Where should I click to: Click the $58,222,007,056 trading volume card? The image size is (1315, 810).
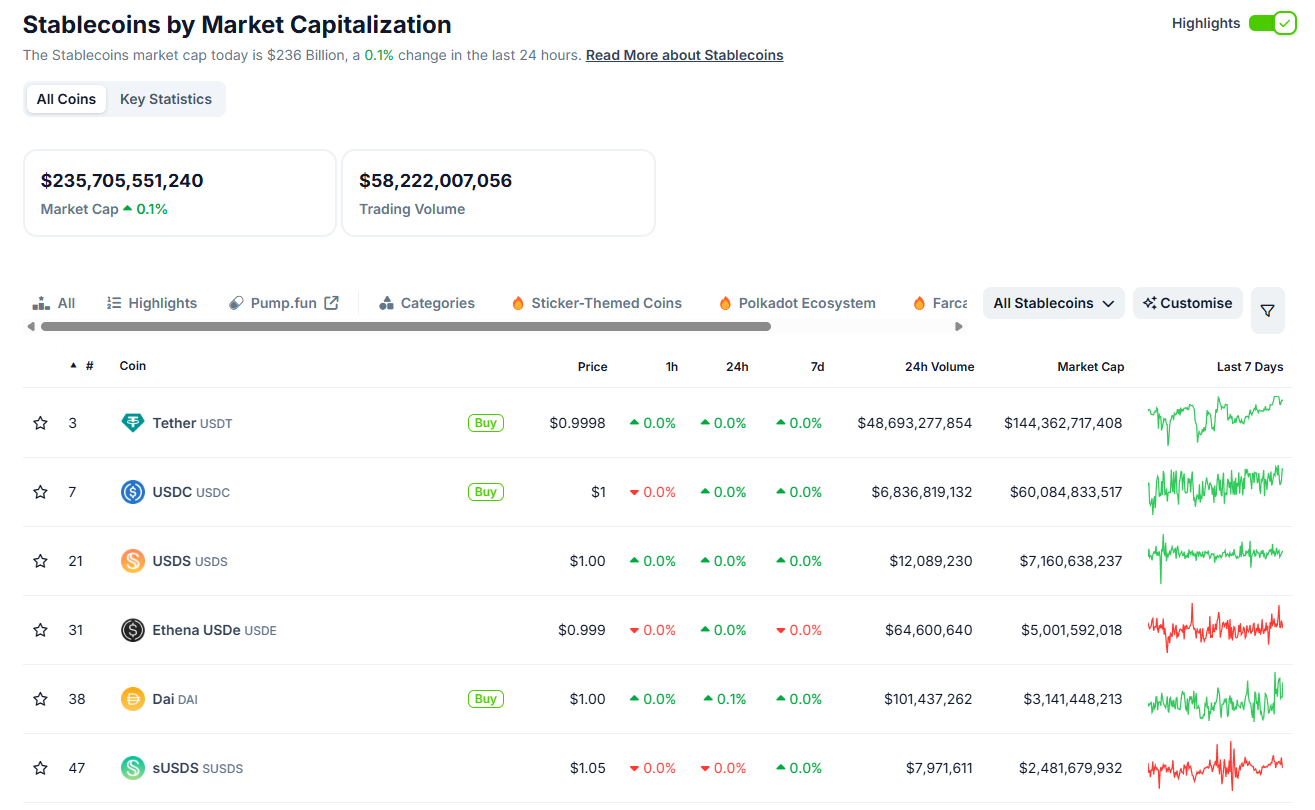pos(499,193)
